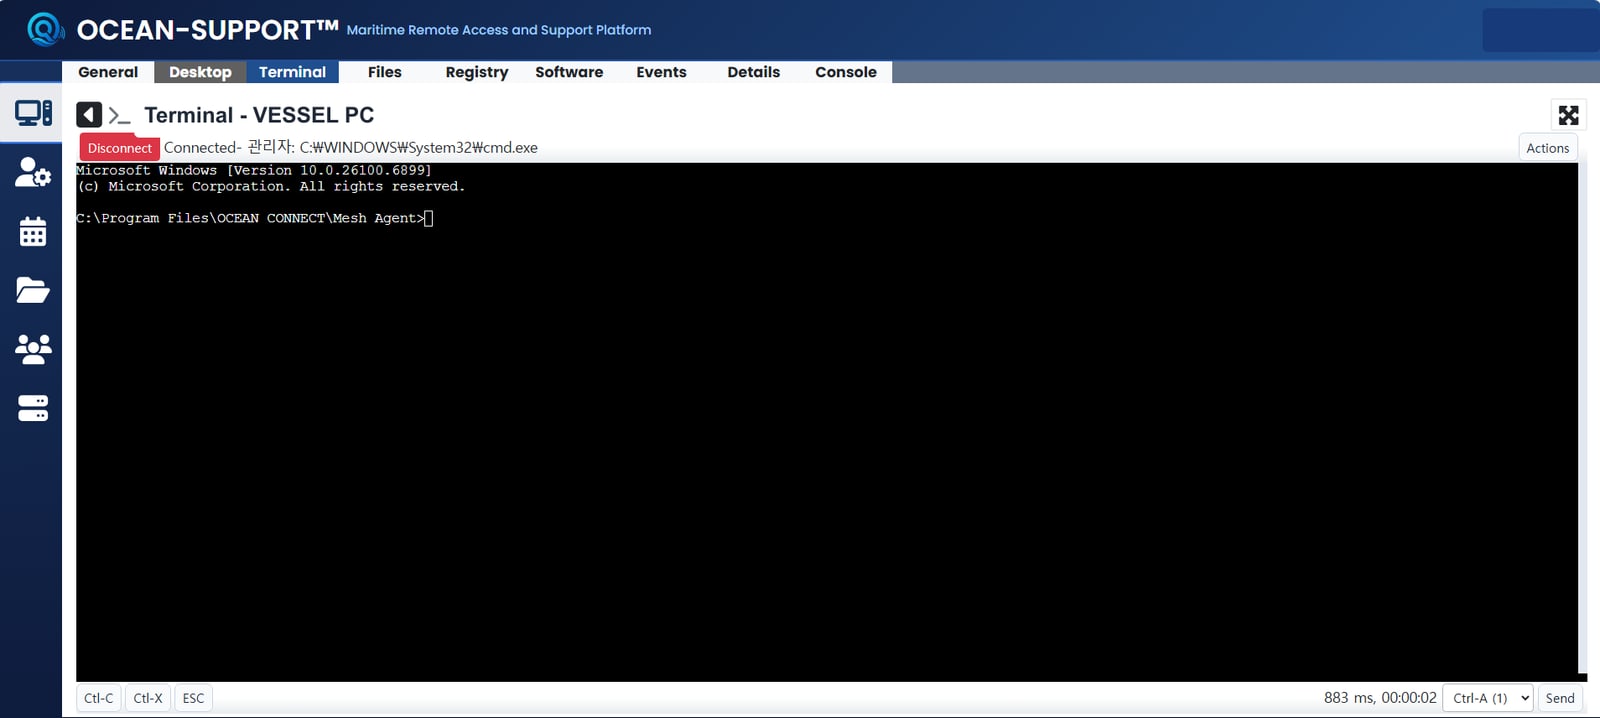Screen dimensions: 1600x718
Task: Open the Registry tab
Action: click(x=477, y=72)
